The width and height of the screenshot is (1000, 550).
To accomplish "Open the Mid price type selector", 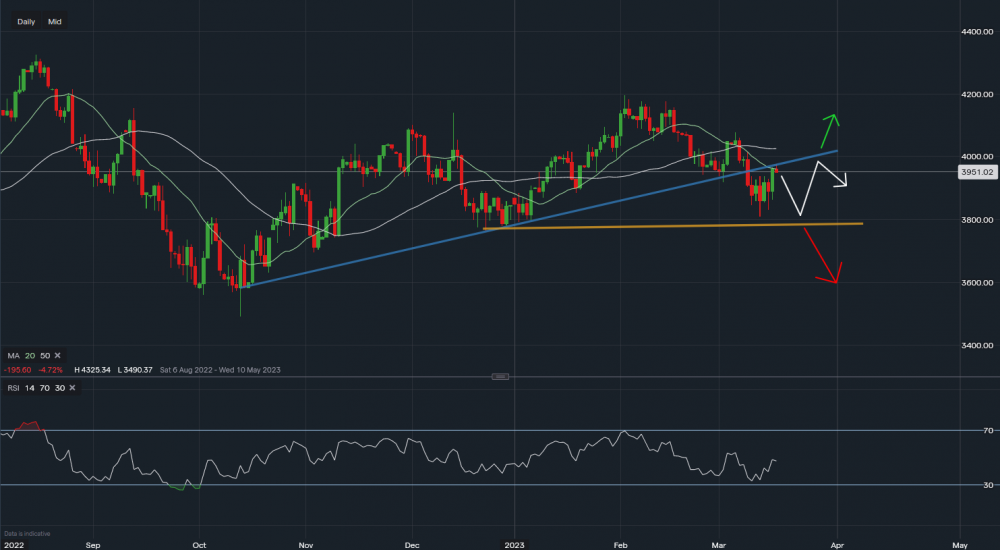I will [x=55, y=20].
